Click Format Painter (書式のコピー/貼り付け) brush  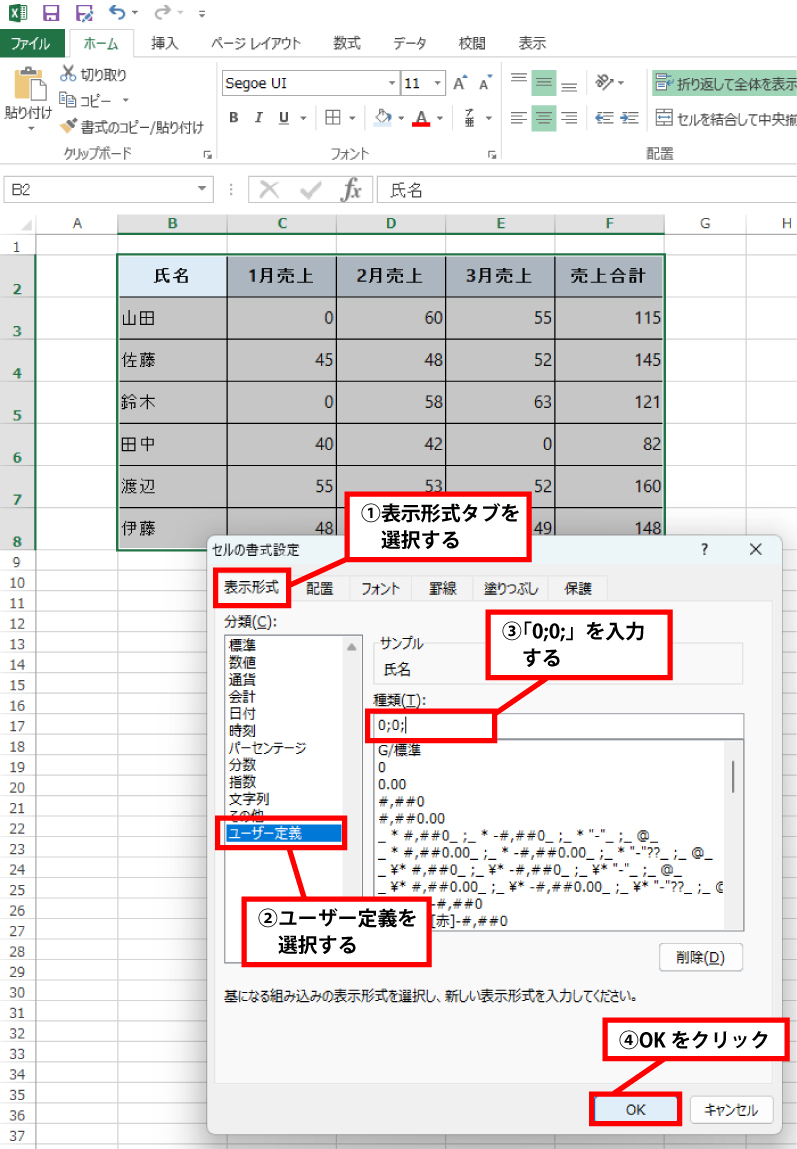[68, 126]
